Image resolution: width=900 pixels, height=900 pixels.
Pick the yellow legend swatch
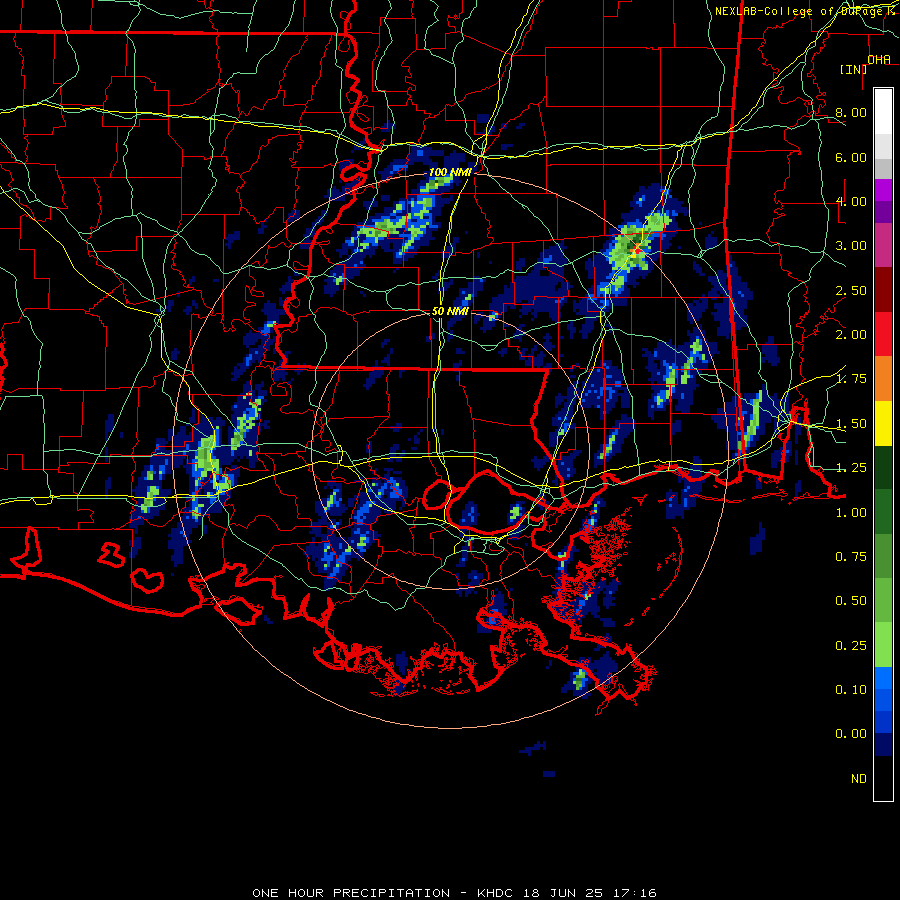tap(883, 424)
